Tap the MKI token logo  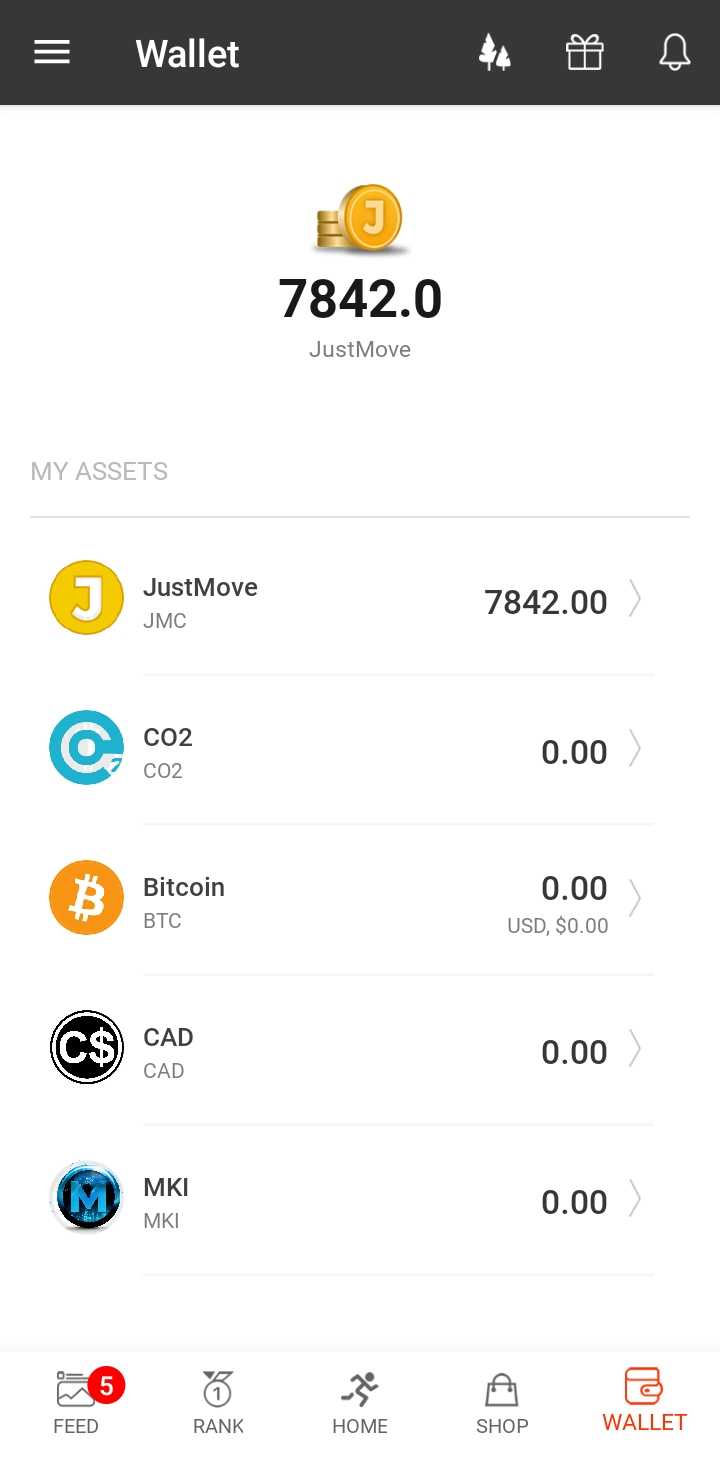[86, 1197]
